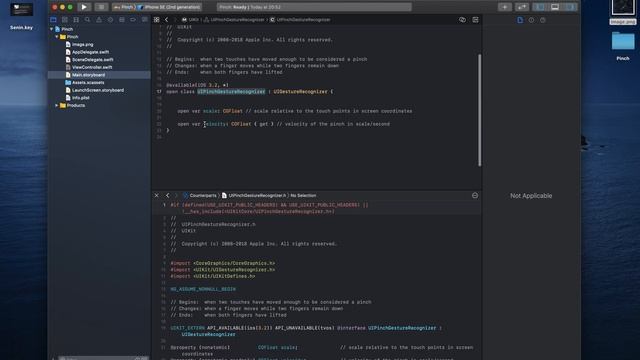Show the Debug navigator
Screen dimensions: 640x360
(122, 20)
